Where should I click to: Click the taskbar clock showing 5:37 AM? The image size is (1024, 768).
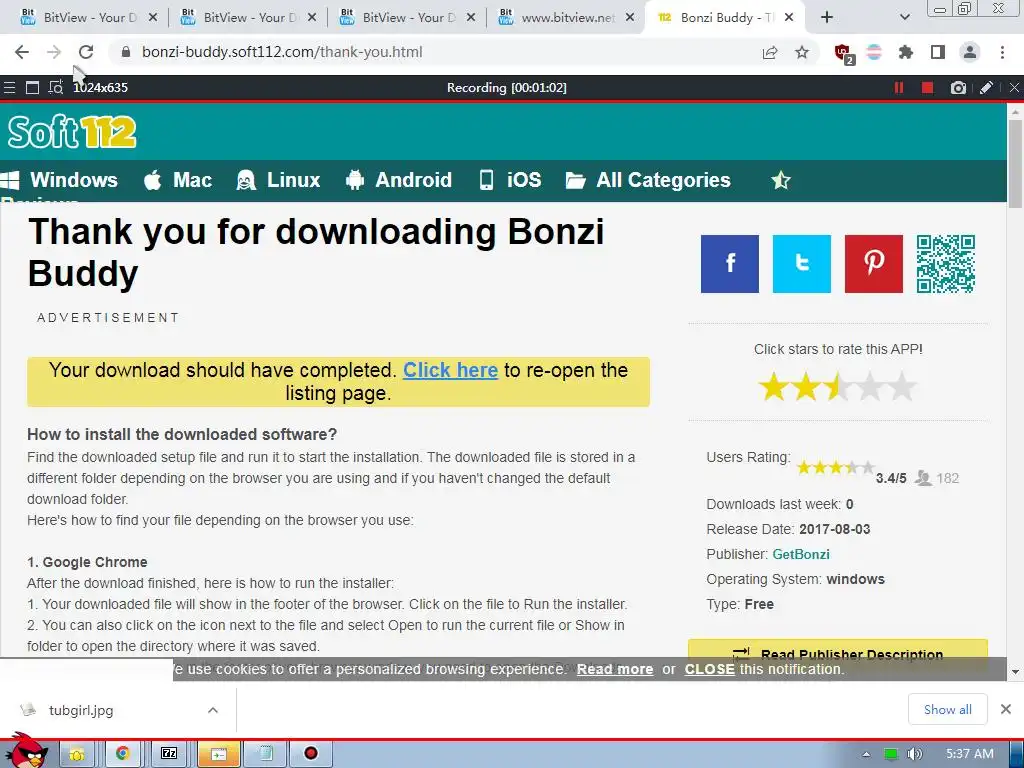click(x=970, y=754)
